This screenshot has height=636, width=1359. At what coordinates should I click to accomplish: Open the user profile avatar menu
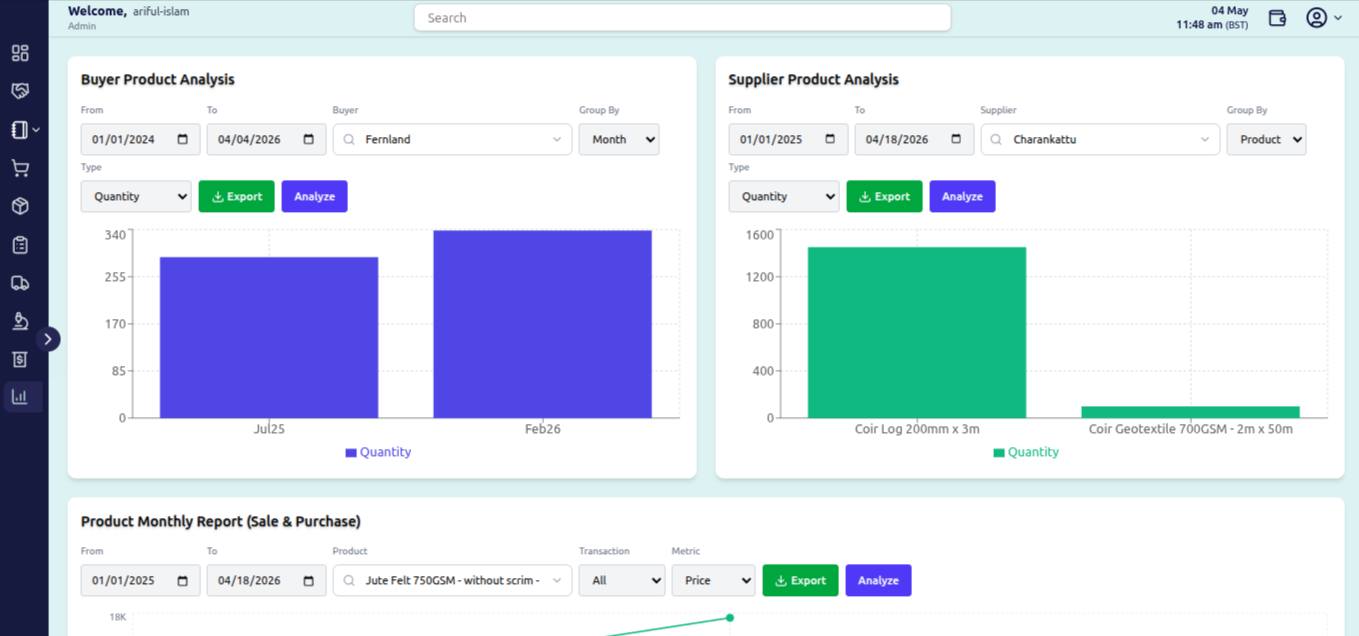point(1317,18)
